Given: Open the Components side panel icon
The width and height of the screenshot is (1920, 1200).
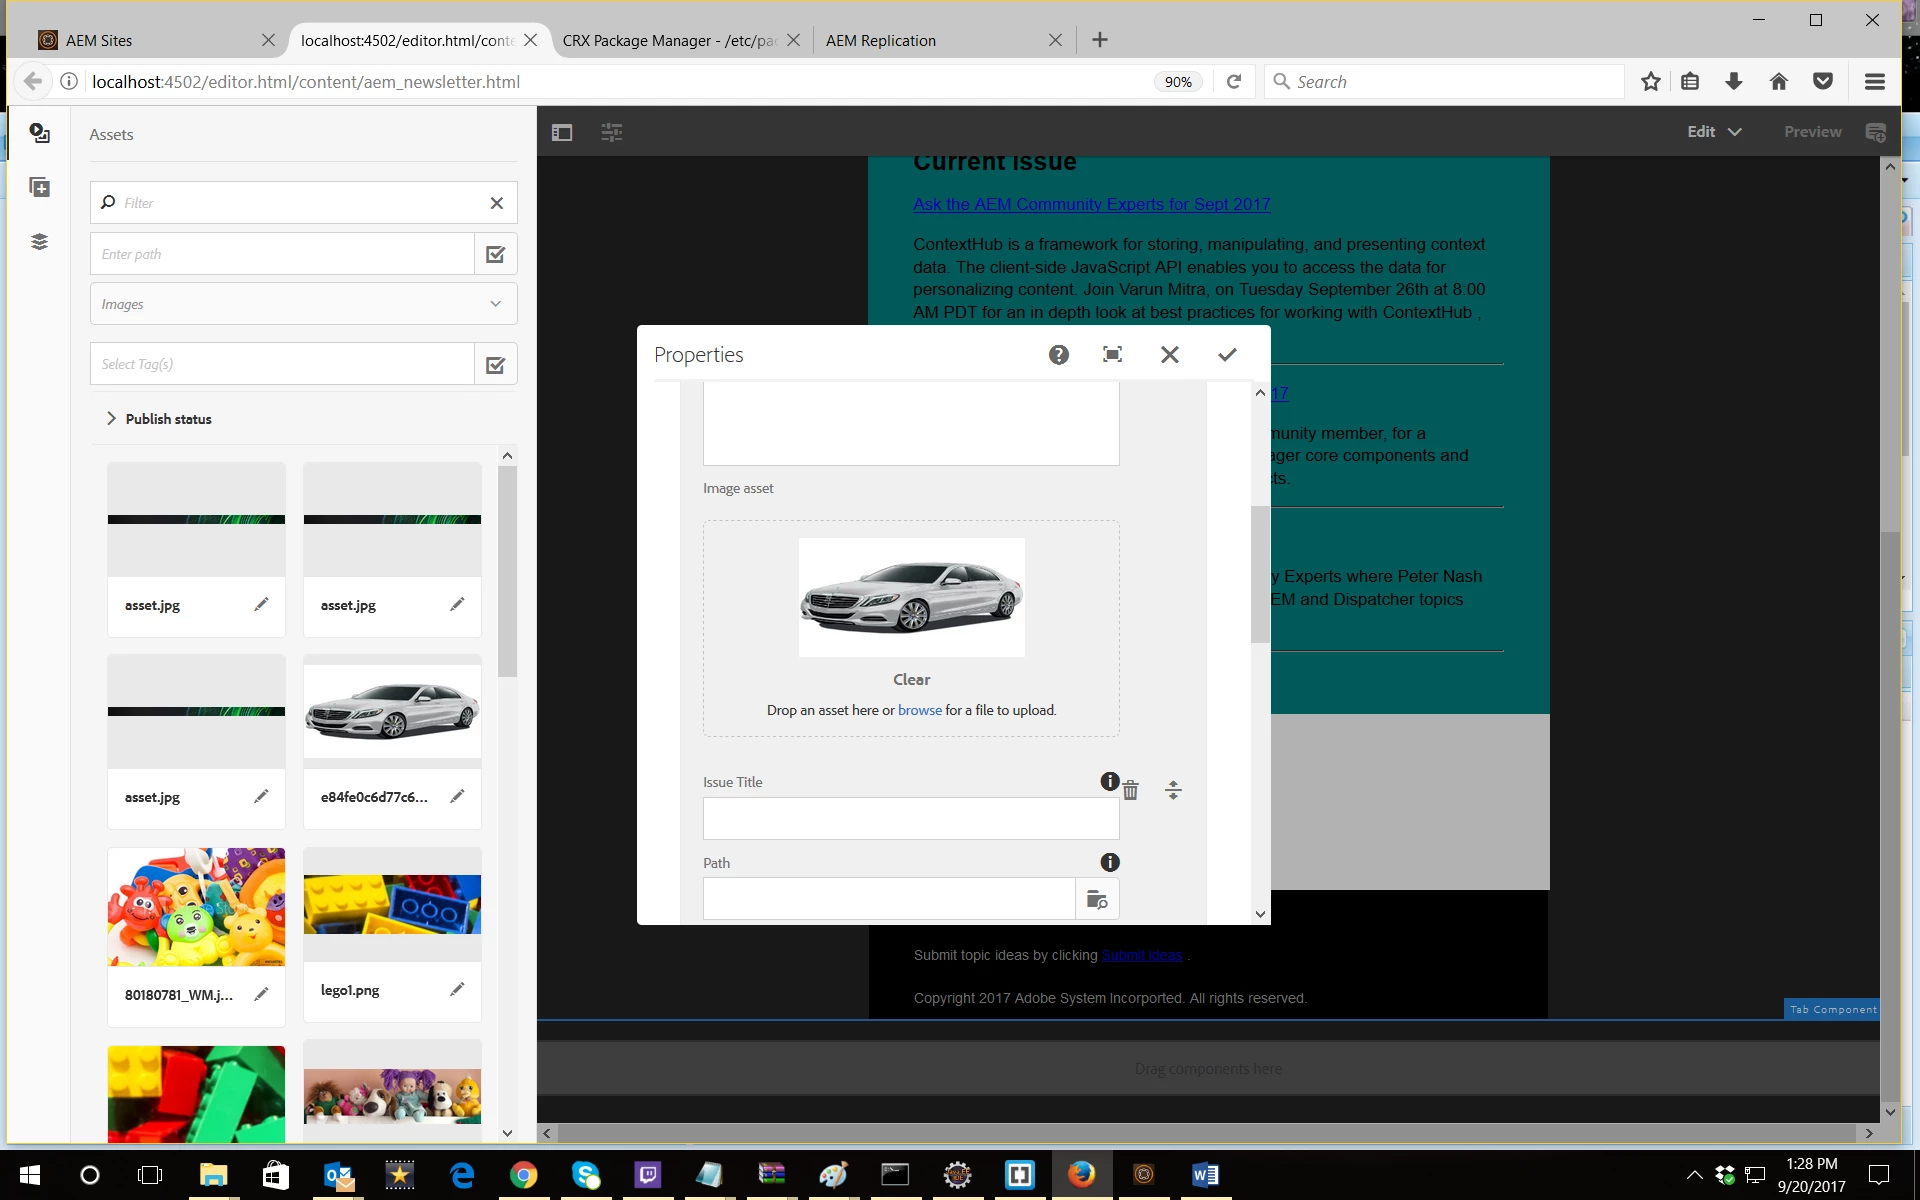Looking at the screenshot, I should click(x=40, y=188).
